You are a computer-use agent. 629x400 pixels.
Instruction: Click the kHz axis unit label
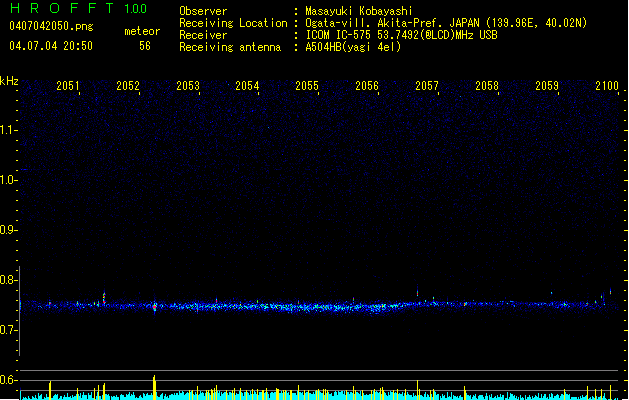pyautogui.click(x=9, y=81)
